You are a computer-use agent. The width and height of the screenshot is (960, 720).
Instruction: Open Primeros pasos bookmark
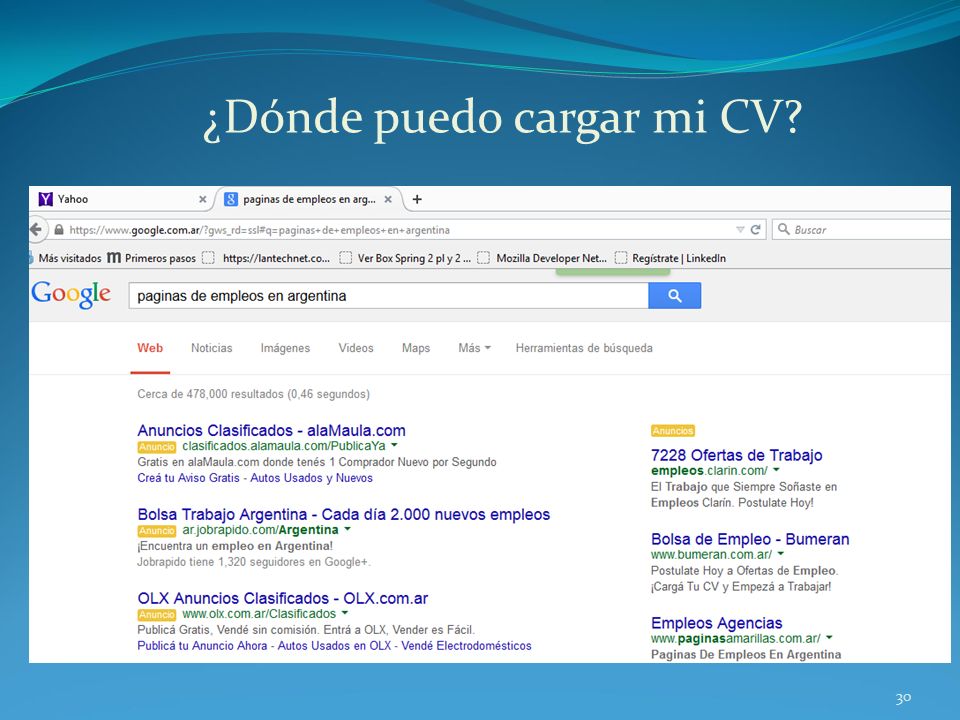[x=152, y=258]
